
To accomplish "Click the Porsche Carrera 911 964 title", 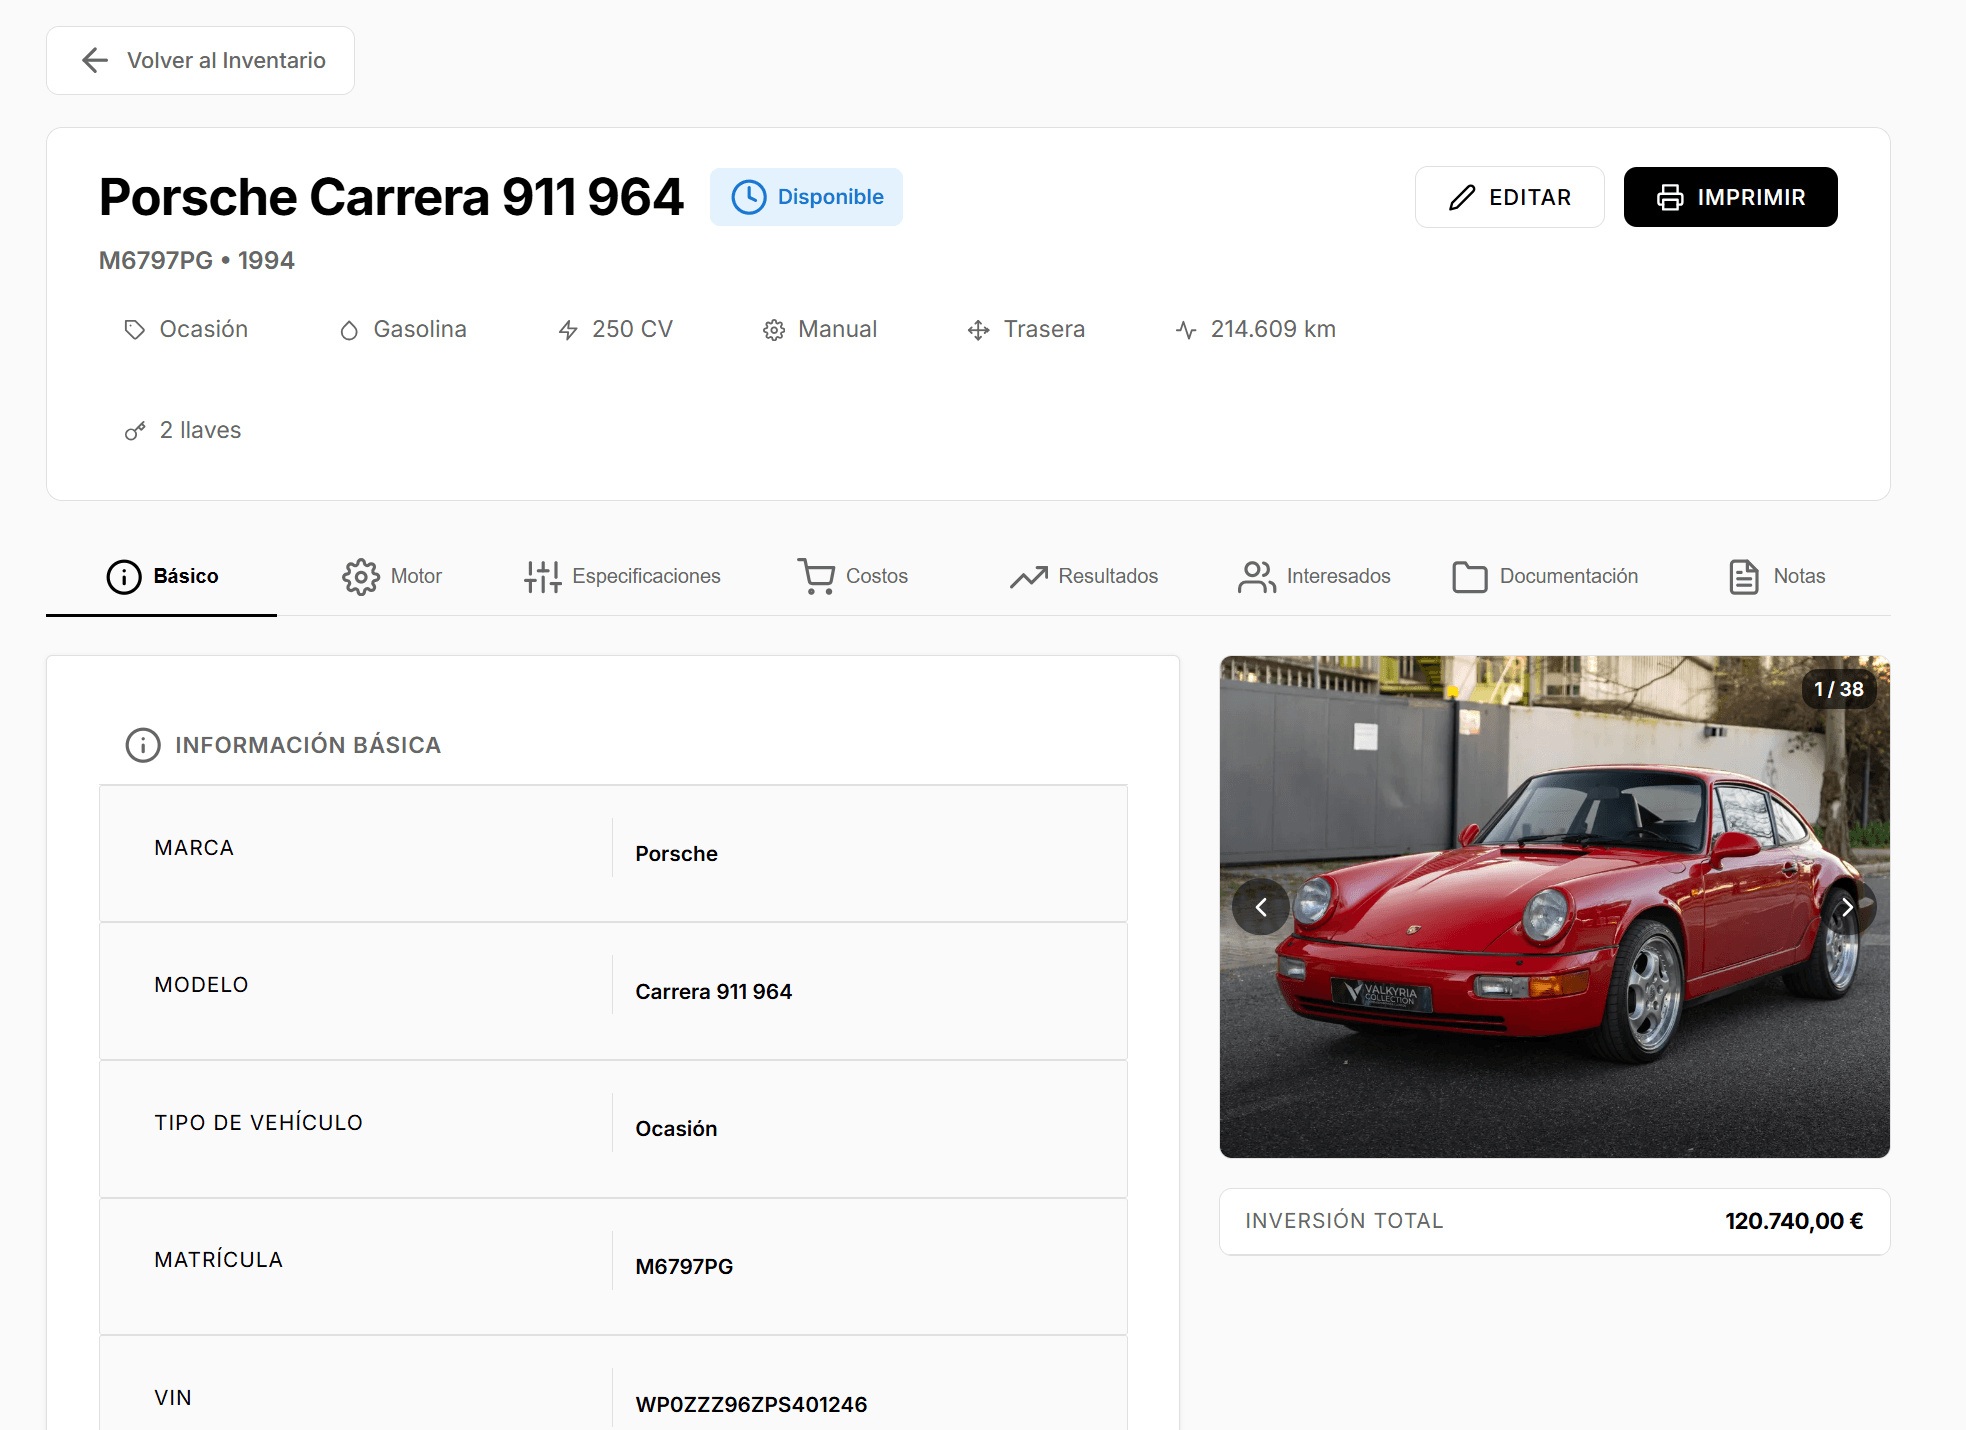I will pyautogui.click(x=391, y=197).
